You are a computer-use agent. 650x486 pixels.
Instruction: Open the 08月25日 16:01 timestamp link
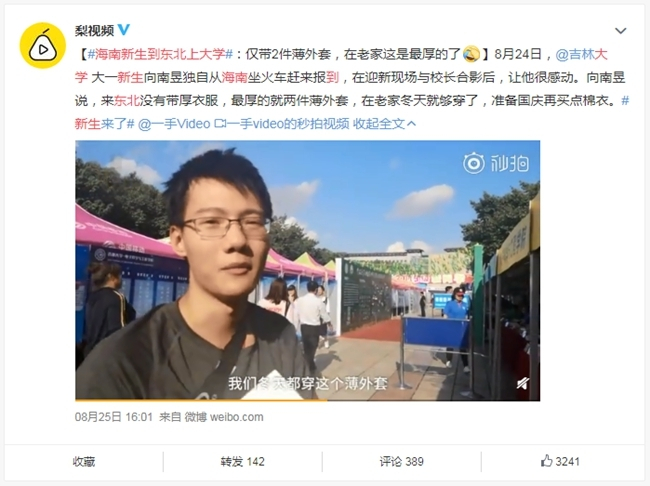(x=114, y=417)
